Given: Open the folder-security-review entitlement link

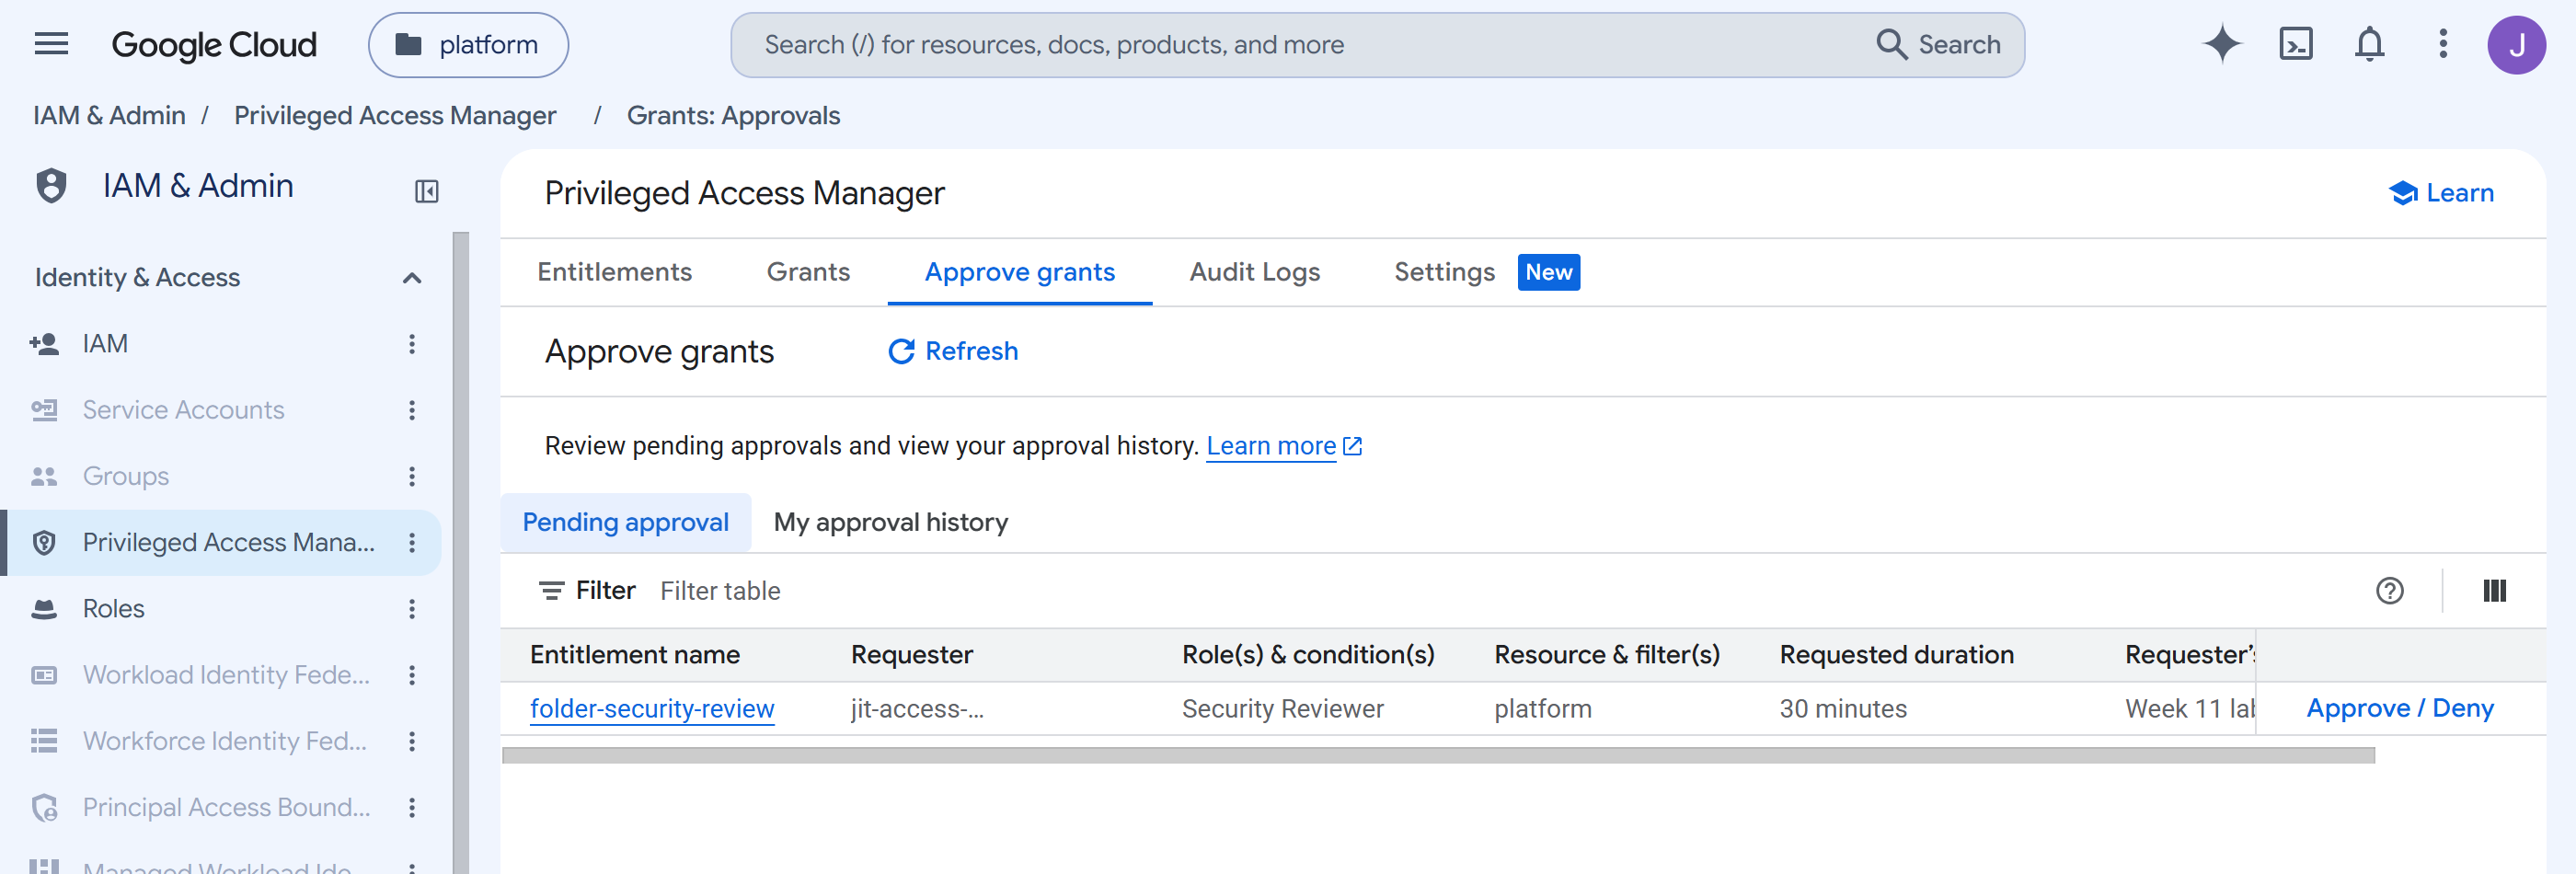Looking at the screenshot, I should click(x=652, y=709).
